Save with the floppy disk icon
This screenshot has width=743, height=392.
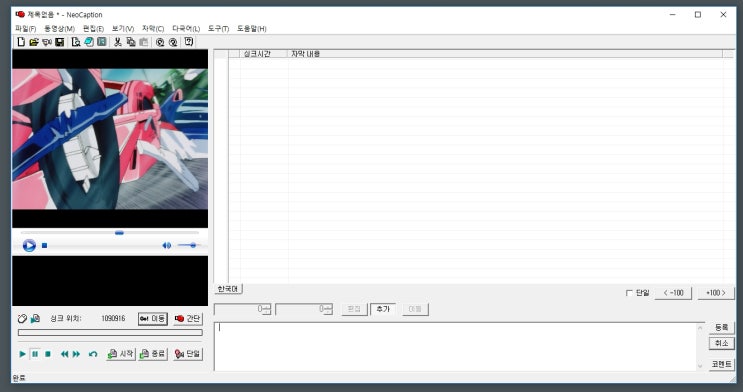[x=60, y=42]
